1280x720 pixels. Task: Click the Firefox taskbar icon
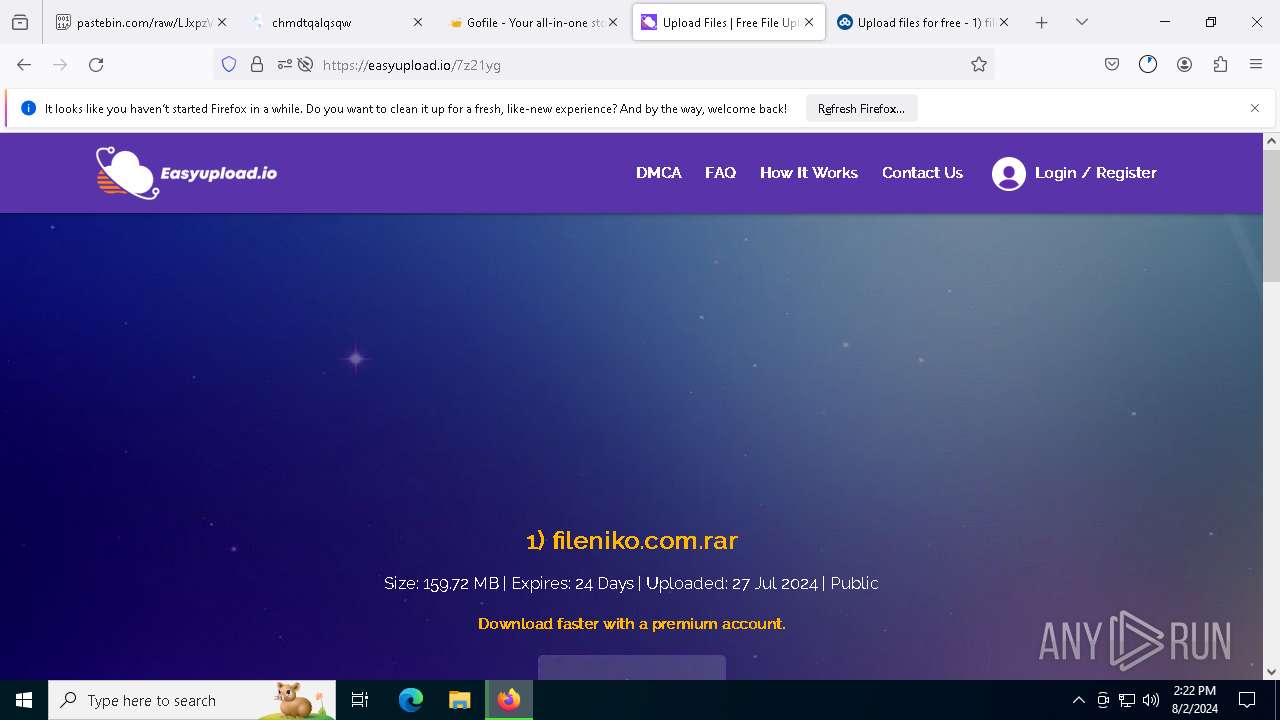pyautogui.click(x=509, y=700)
